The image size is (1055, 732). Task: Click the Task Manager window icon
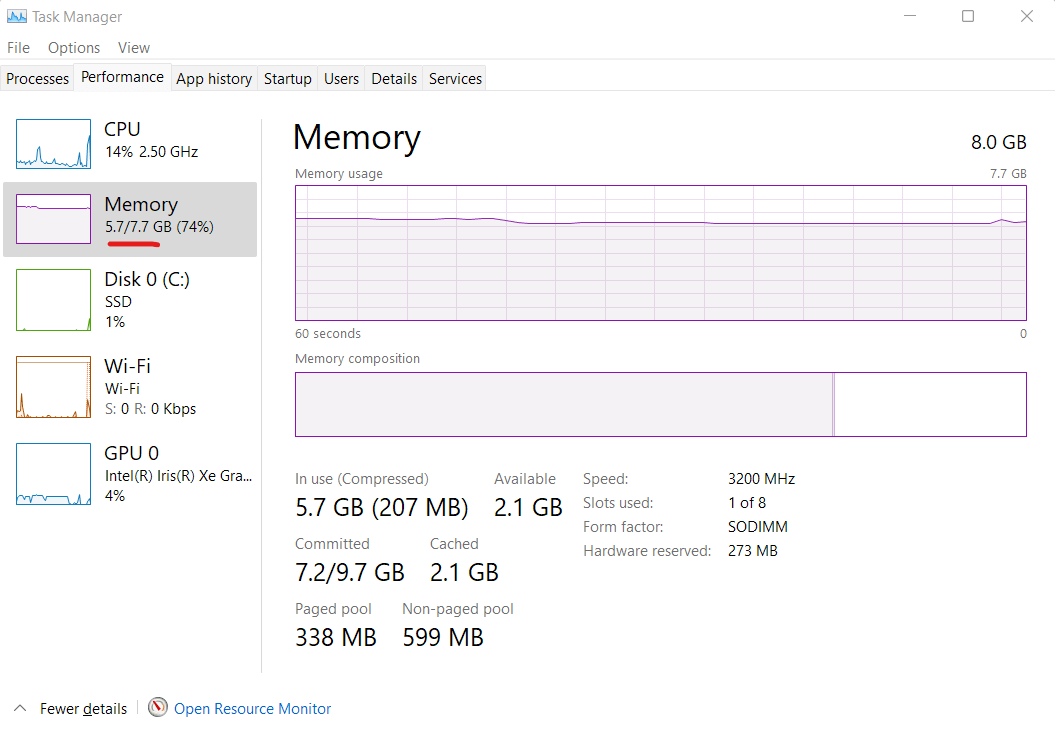click(x=18, y=16)
